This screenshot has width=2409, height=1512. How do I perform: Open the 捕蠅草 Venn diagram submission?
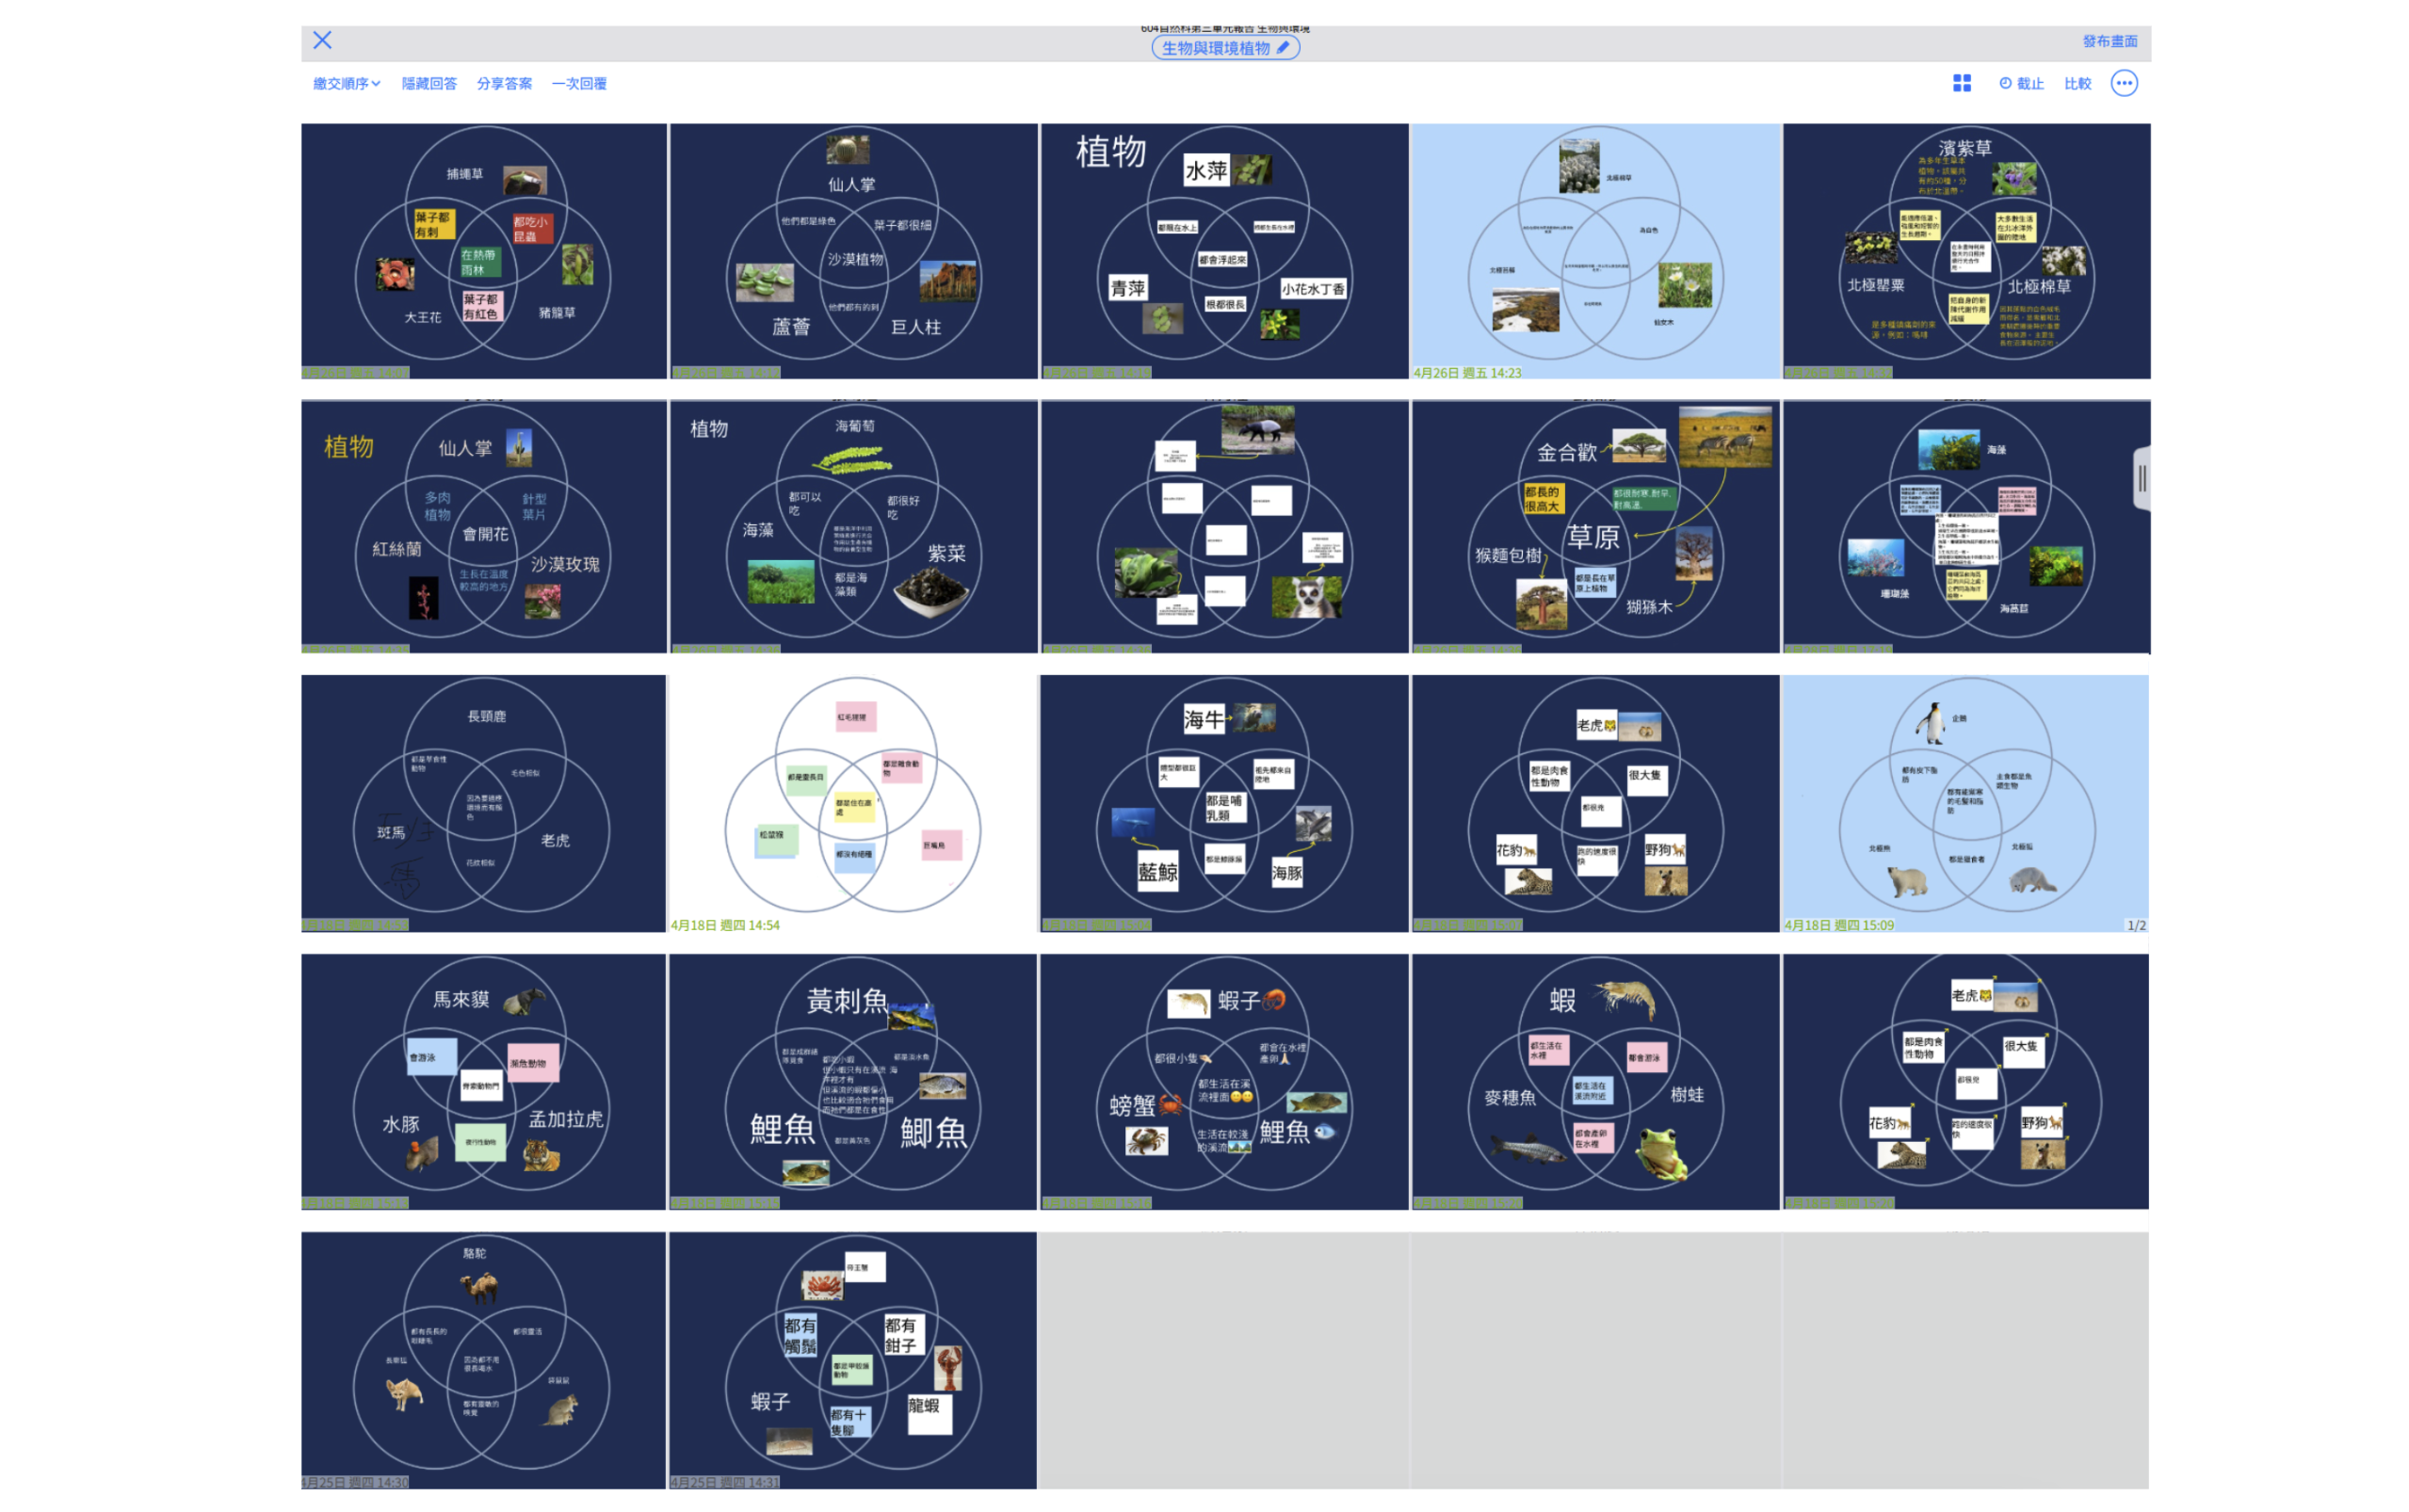pyautogui.click(x=483, y=250)
